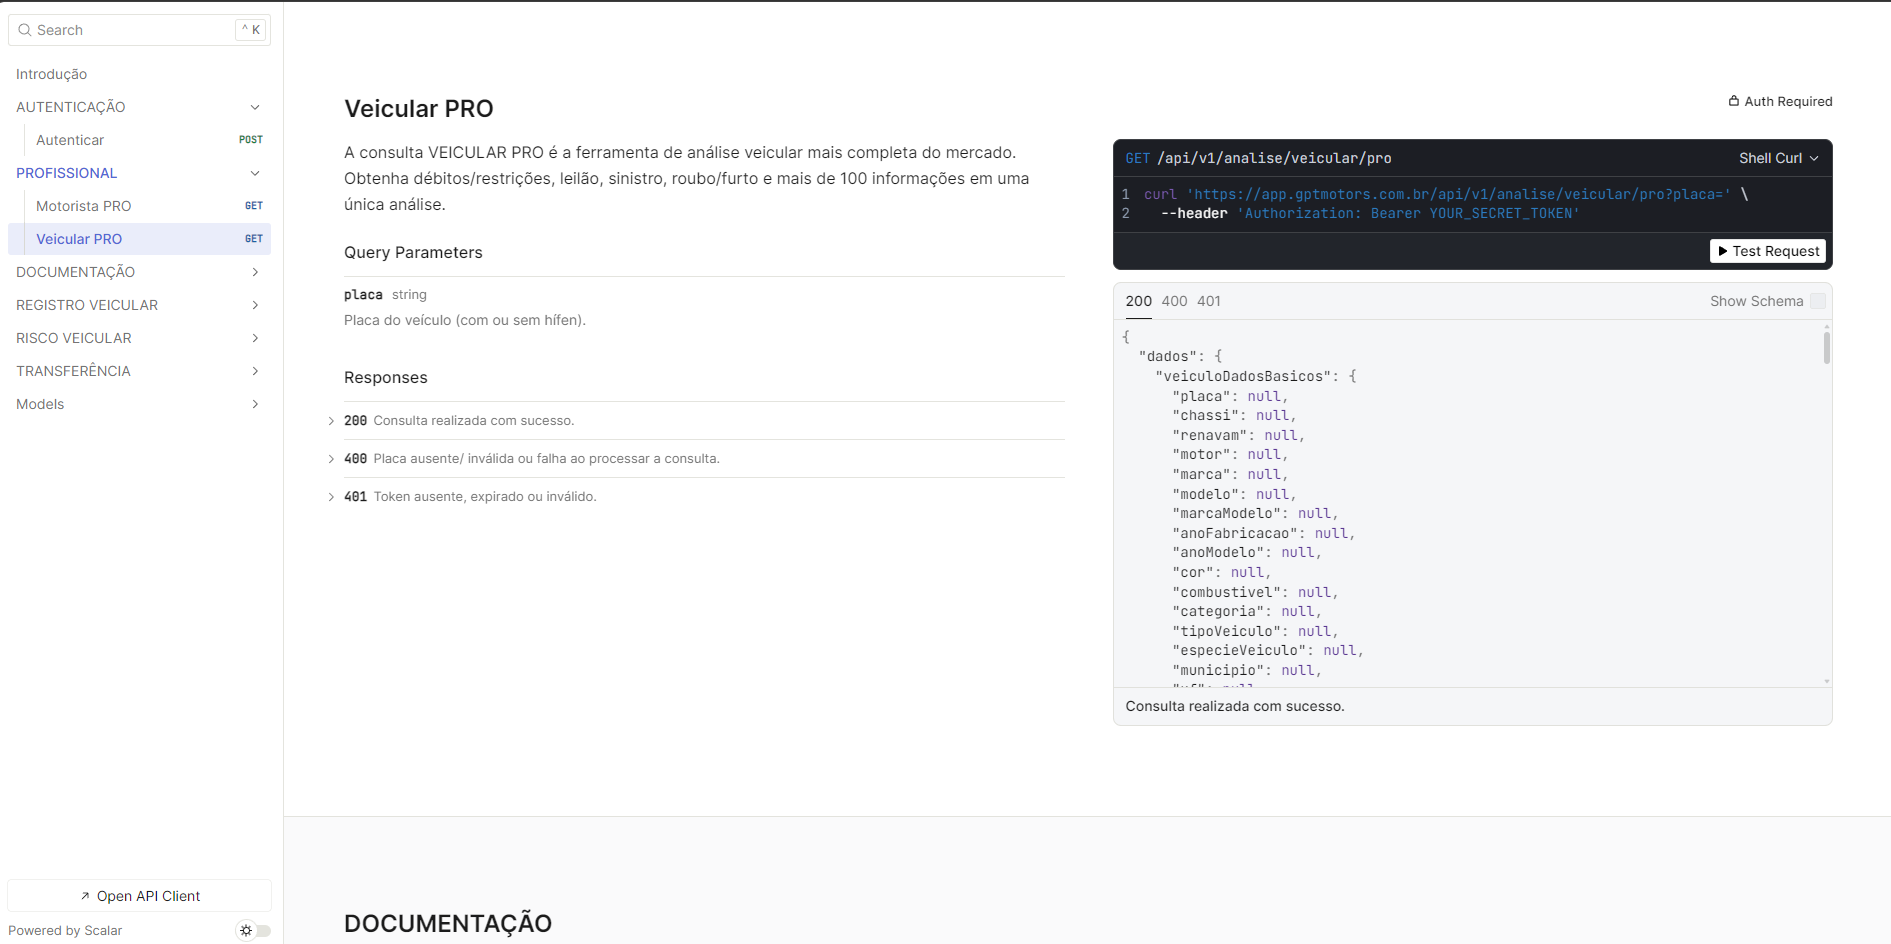Select Veicular PRO in sidebar
This screenshot has width=1891, height=944.
pyautogui.click(x=139, y=239)
